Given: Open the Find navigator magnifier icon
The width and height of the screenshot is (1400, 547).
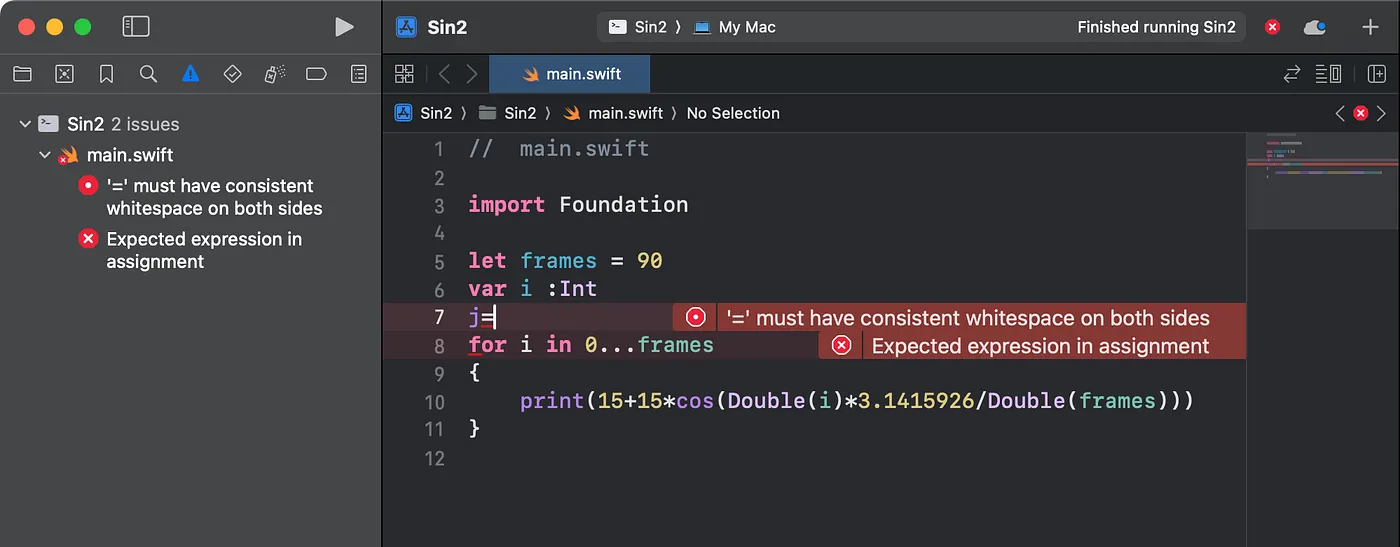Looking at the screenshot, I should coord(148,74).
